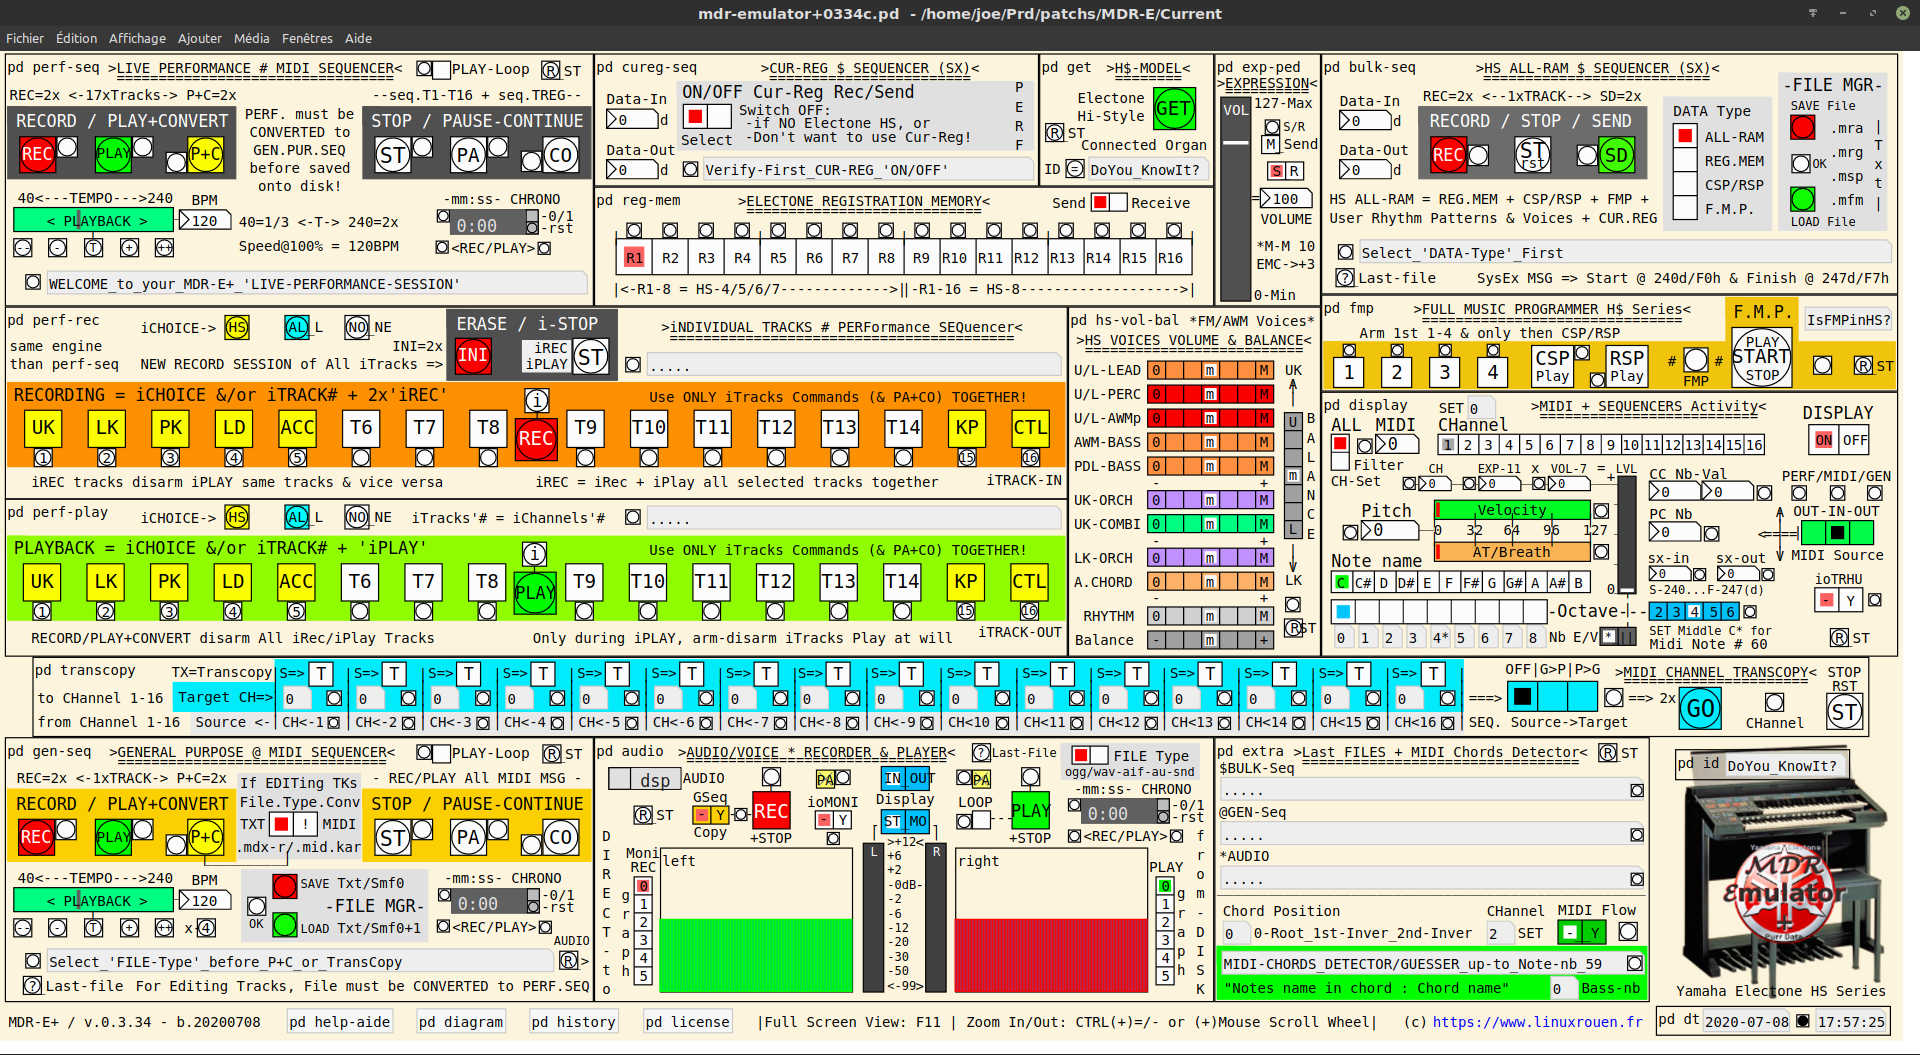Open the pd cureg-seq subpatch

pyautogui.click(x=647, y=67)
